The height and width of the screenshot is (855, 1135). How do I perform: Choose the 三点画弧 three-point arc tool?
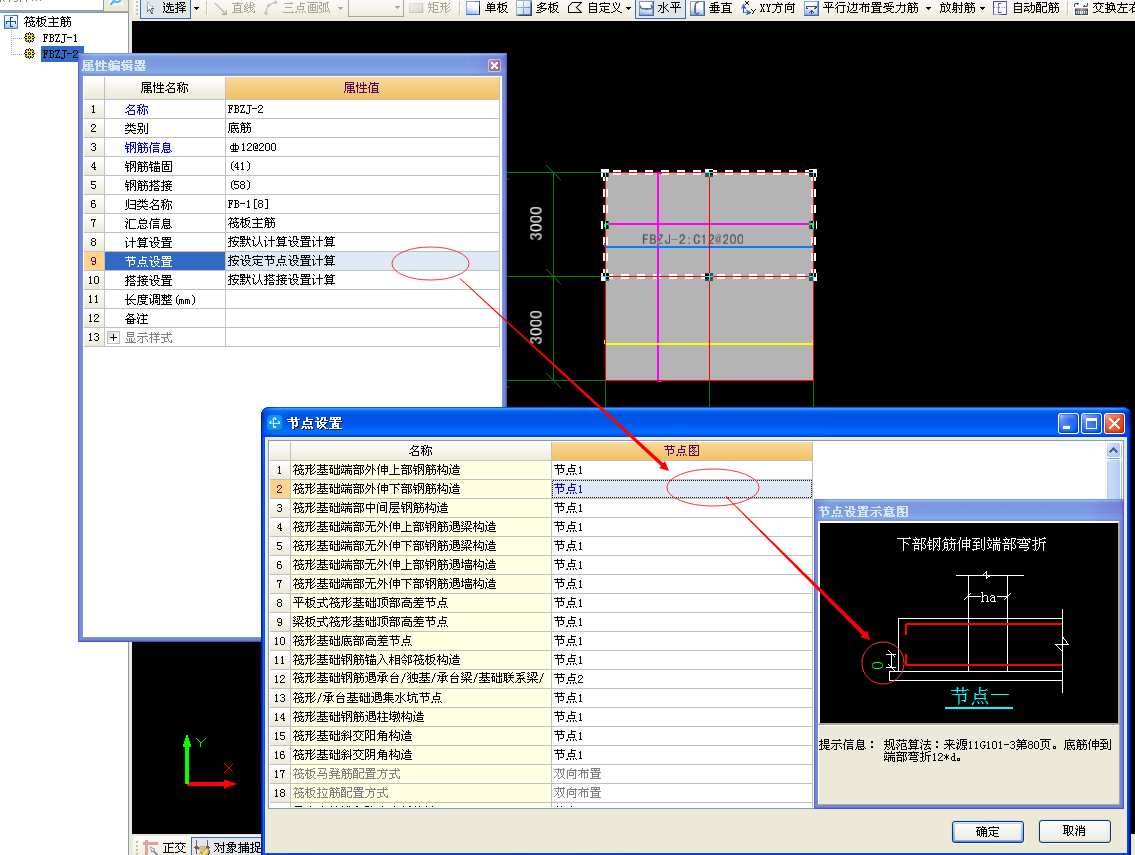click(298, 8)
